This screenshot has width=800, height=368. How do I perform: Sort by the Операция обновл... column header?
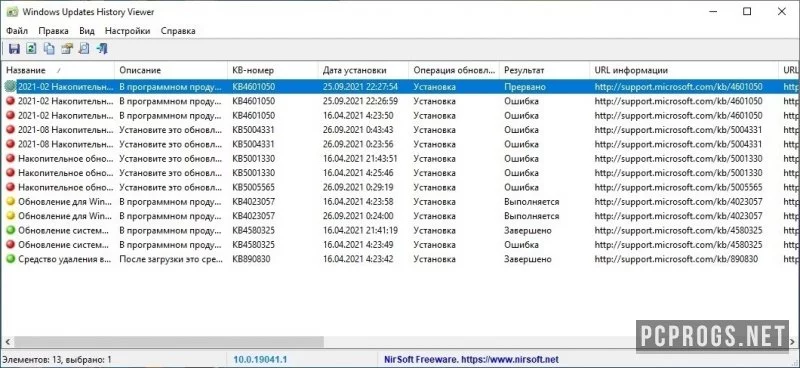(x=454, y=70)
